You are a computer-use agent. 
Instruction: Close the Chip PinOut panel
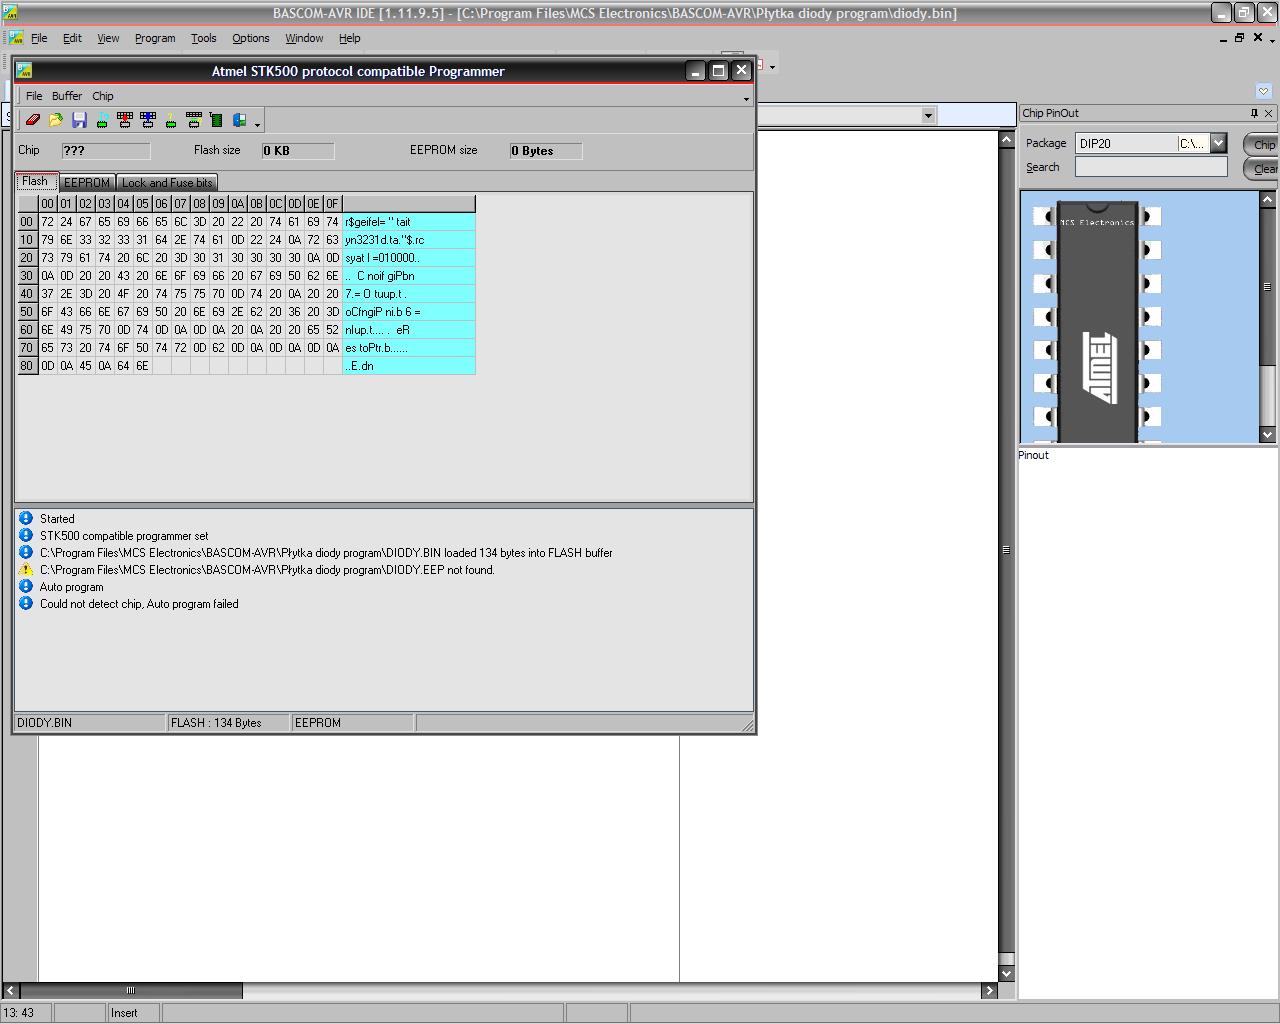pyautogui.click(x=1269, y=113)
